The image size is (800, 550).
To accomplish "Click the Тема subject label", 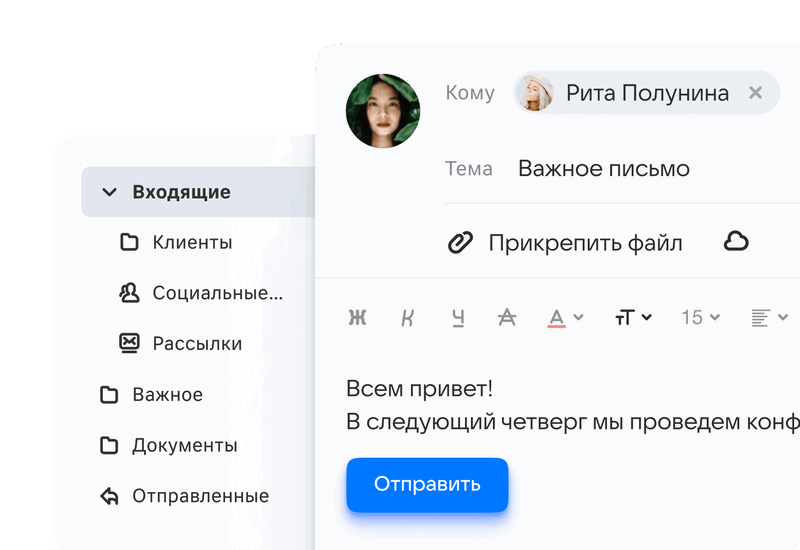I will pyautogui.click(x=469, y=168).
